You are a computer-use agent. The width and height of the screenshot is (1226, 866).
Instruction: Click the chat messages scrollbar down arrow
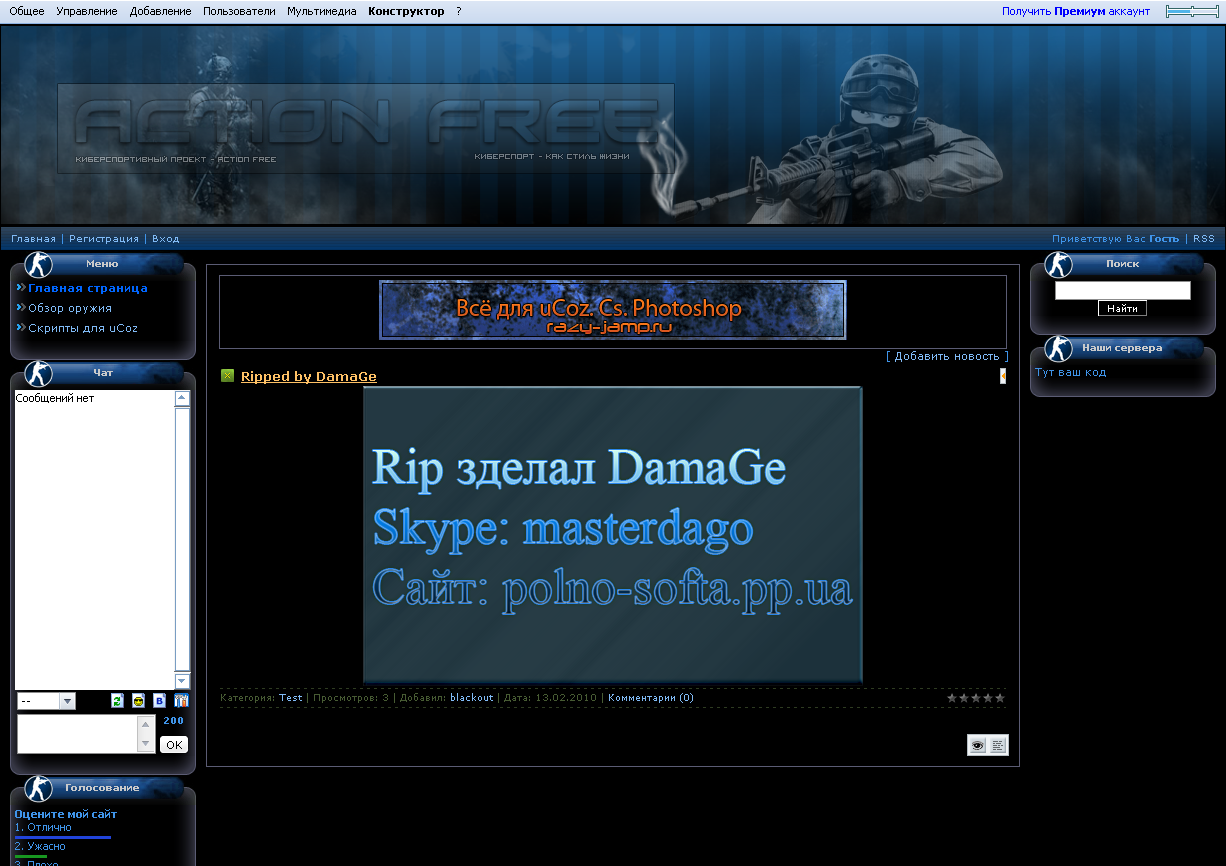[182, 680]
